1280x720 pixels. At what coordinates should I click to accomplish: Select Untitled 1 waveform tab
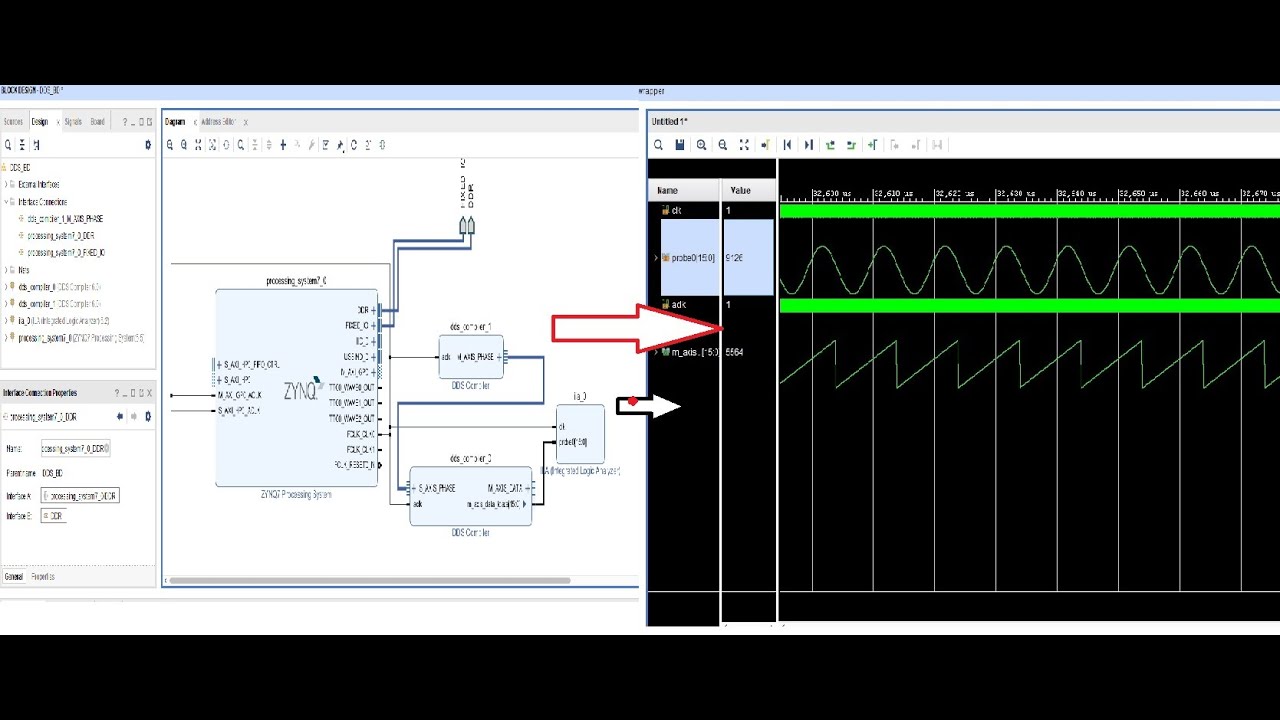coord(670,121)
